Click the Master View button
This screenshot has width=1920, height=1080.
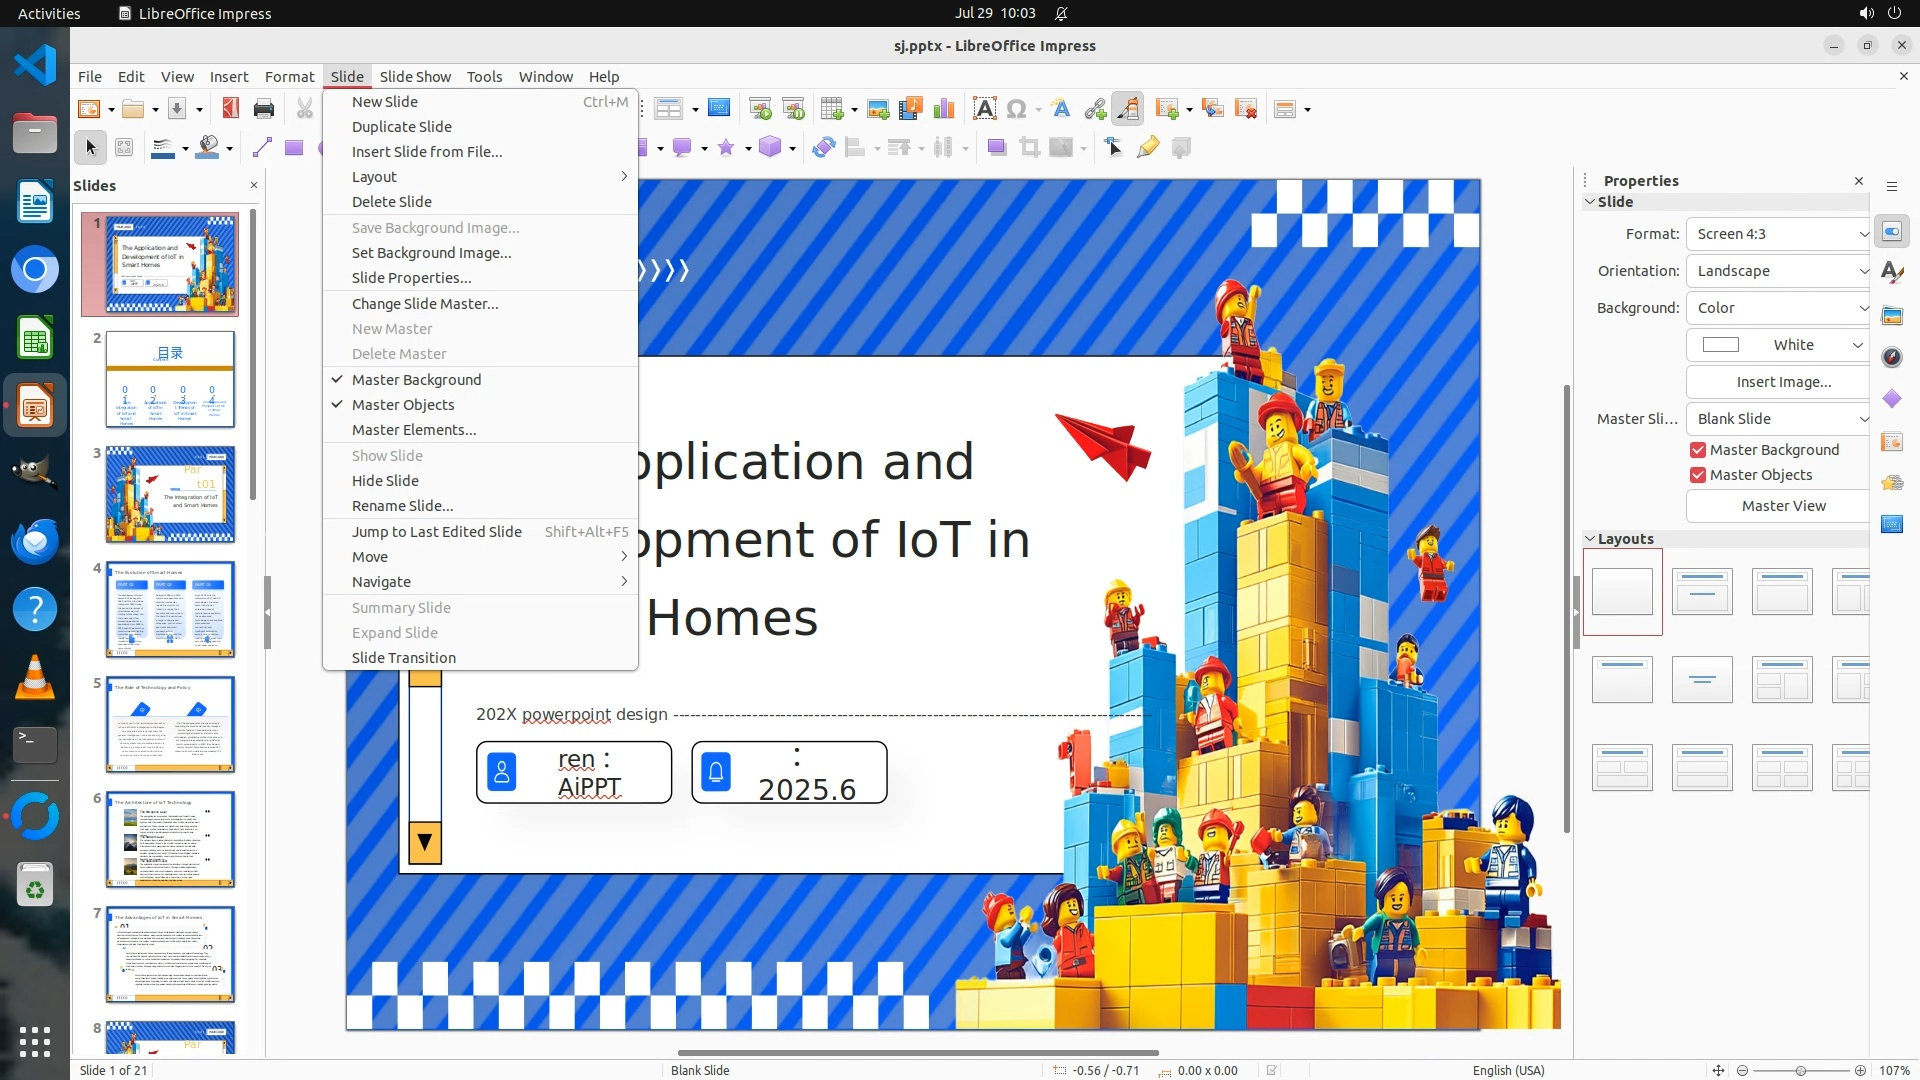(1783, 506)
